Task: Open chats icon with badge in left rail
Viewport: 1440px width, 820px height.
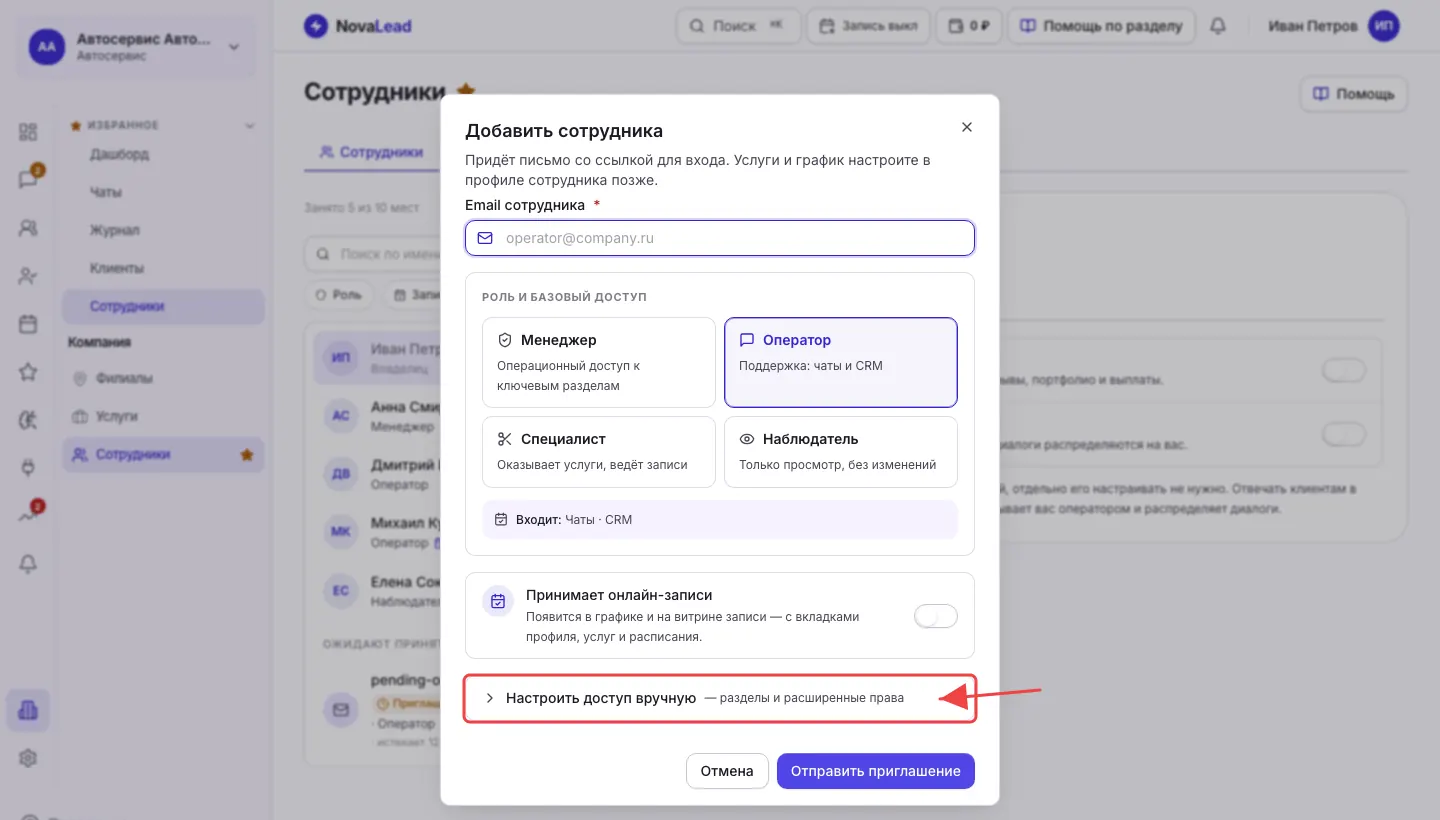Action: [28, 180]
